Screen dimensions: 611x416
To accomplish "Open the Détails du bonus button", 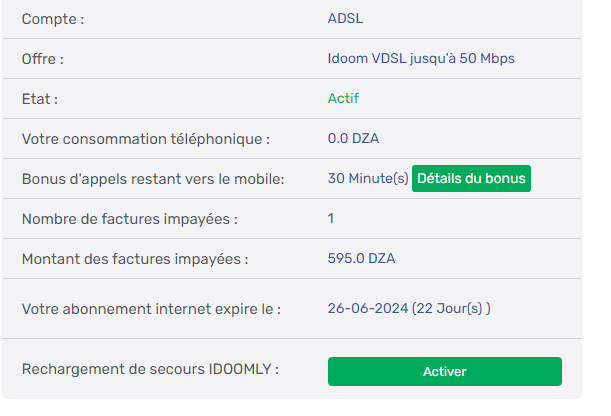I will 470,179.
